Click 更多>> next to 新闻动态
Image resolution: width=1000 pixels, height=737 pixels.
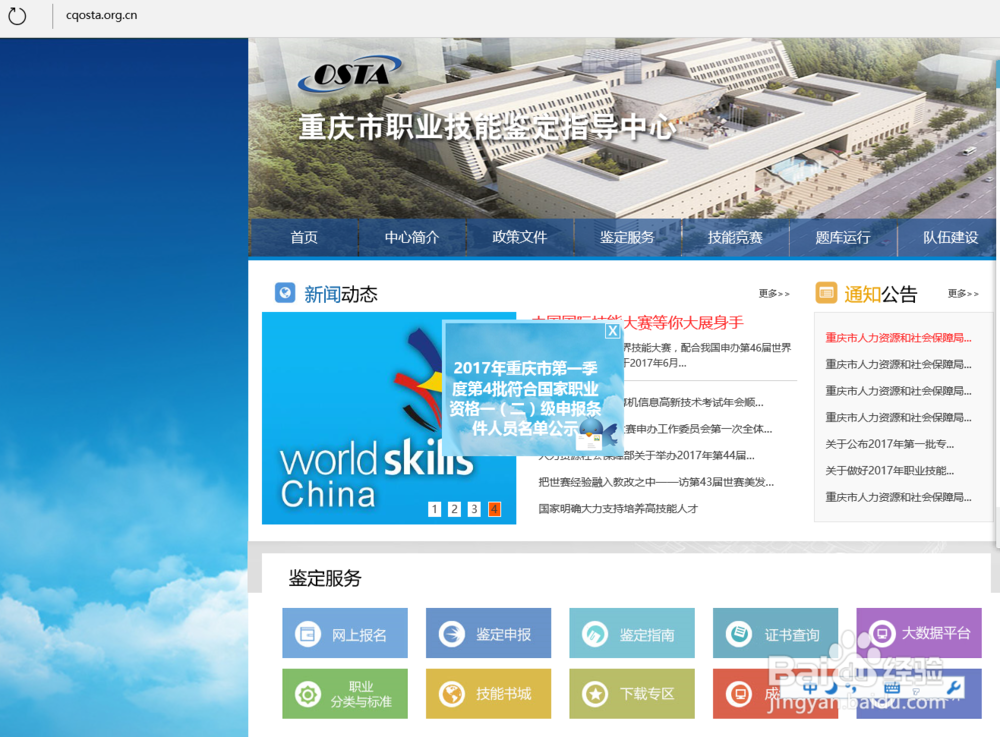coord(774,293)
